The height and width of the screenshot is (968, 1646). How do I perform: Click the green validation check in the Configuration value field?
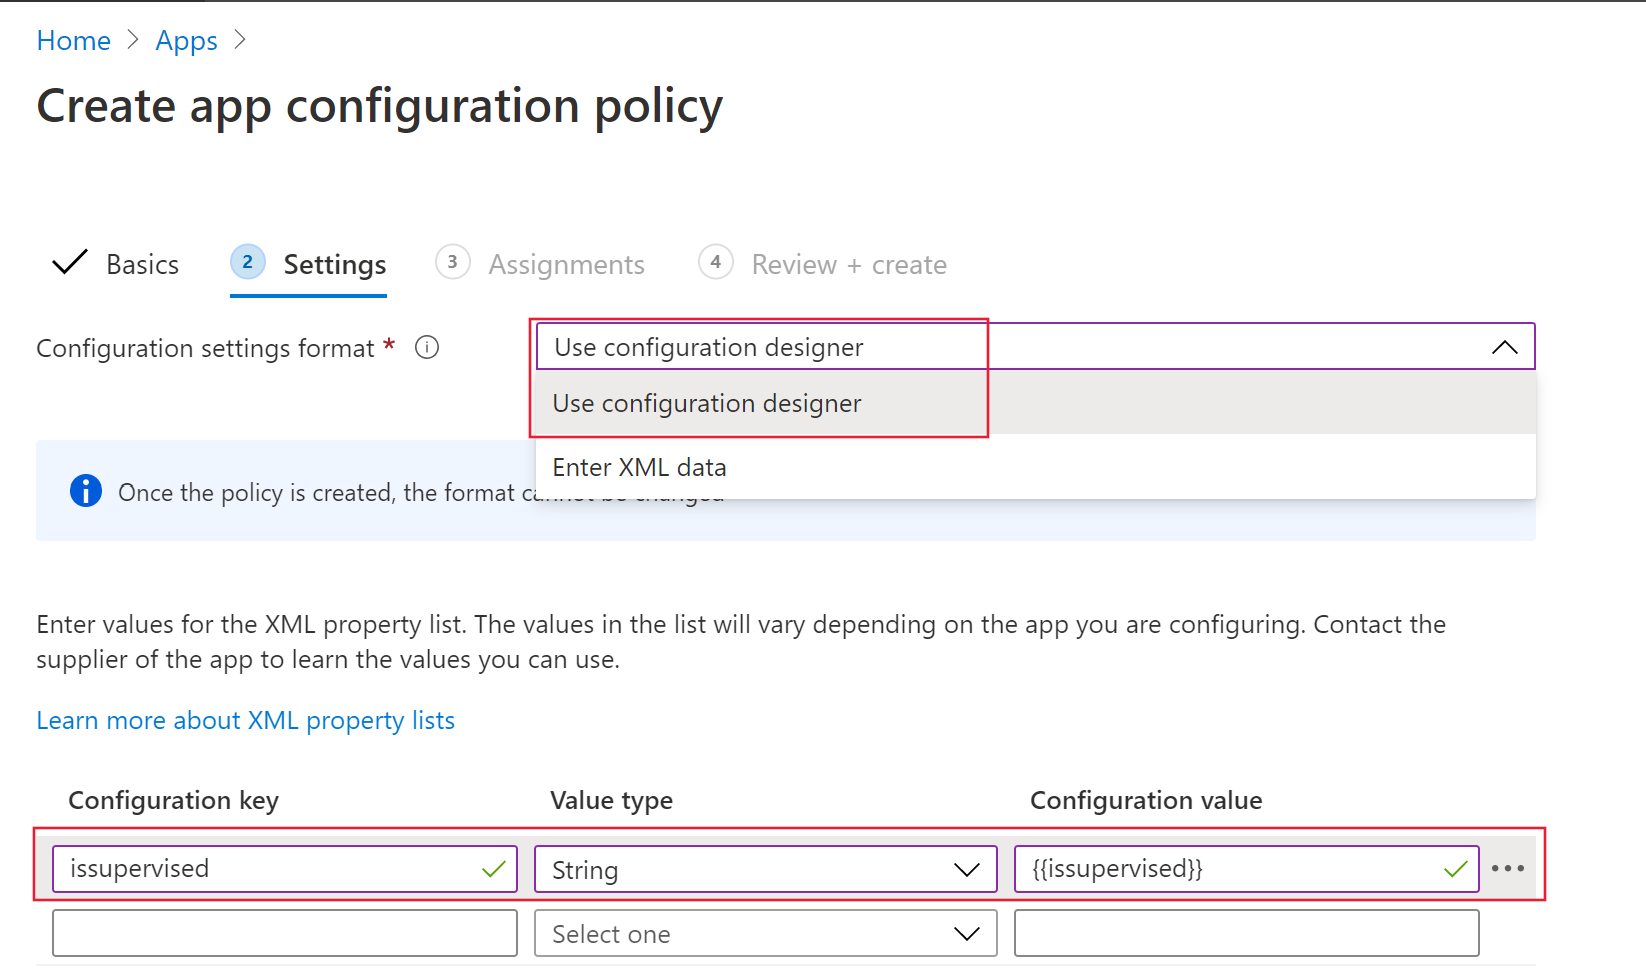click(x=1453, y=869)
